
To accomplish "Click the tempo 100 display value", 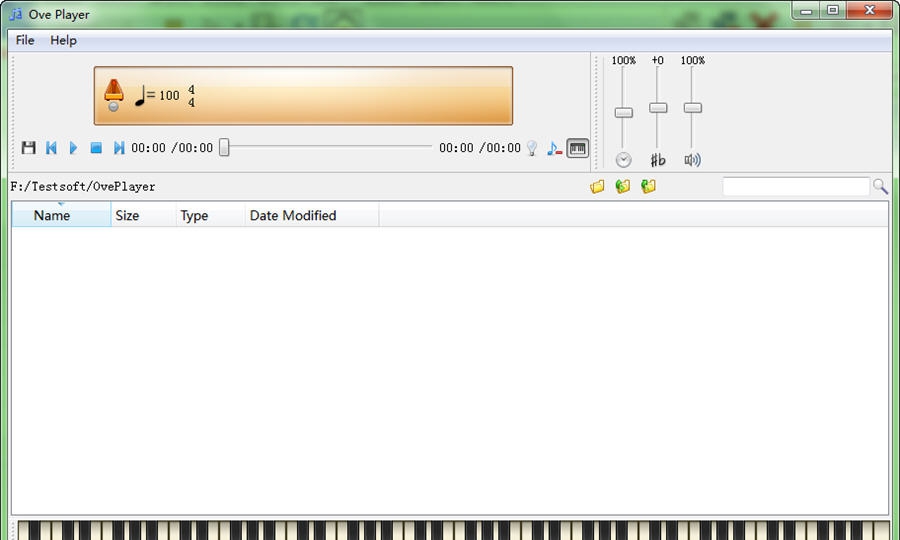I will coord(169,95).
